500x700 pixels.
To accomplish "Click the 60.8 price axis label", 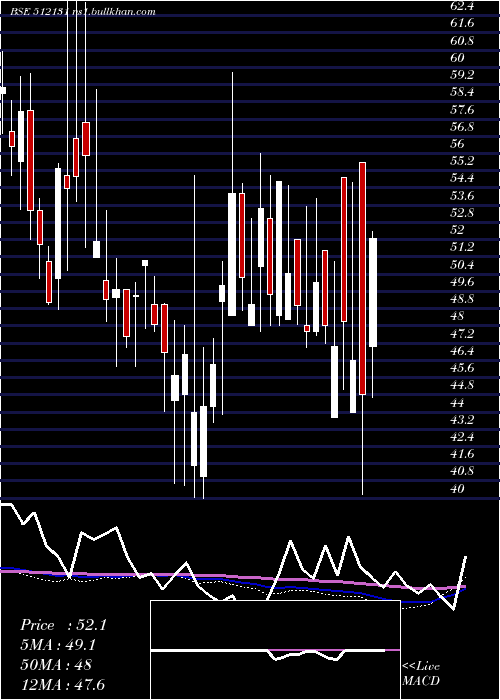I will click(462, 41).
